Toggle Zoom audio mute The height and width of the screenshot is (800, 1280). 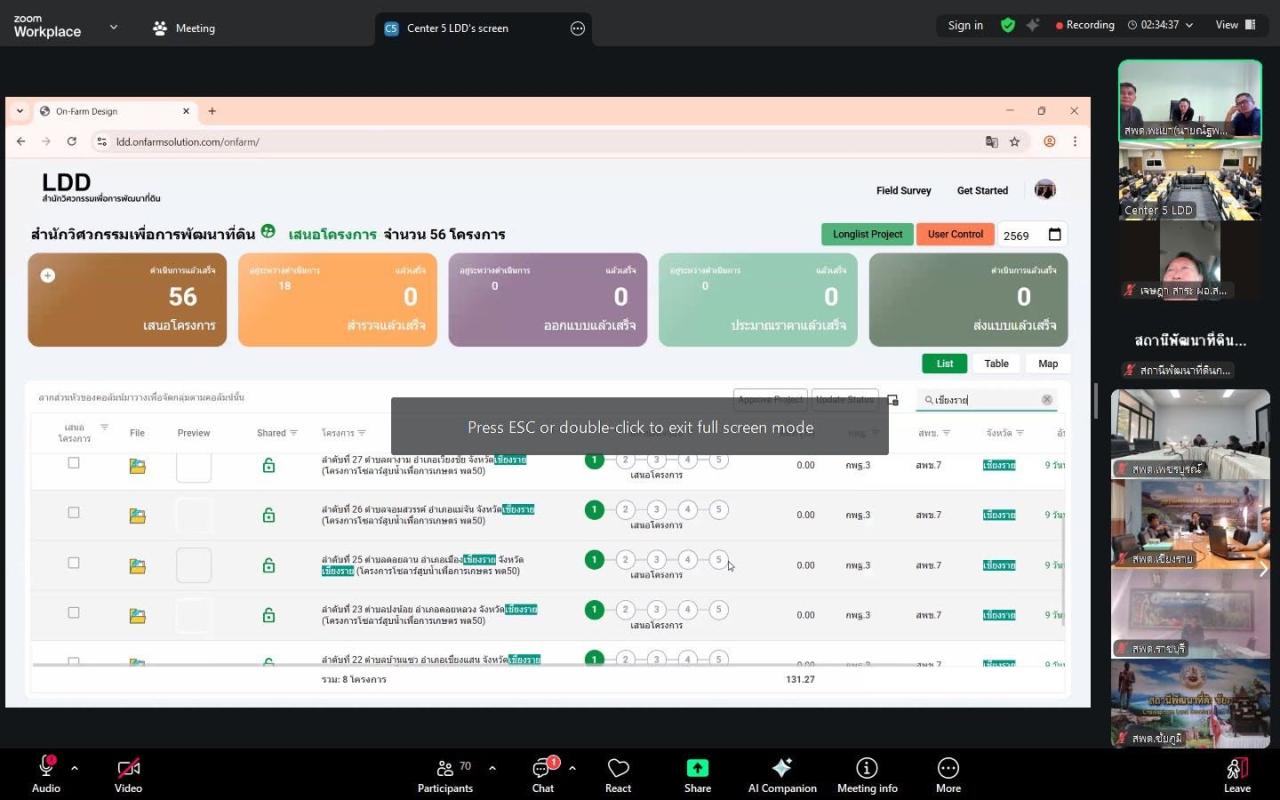tap(46, 775)
